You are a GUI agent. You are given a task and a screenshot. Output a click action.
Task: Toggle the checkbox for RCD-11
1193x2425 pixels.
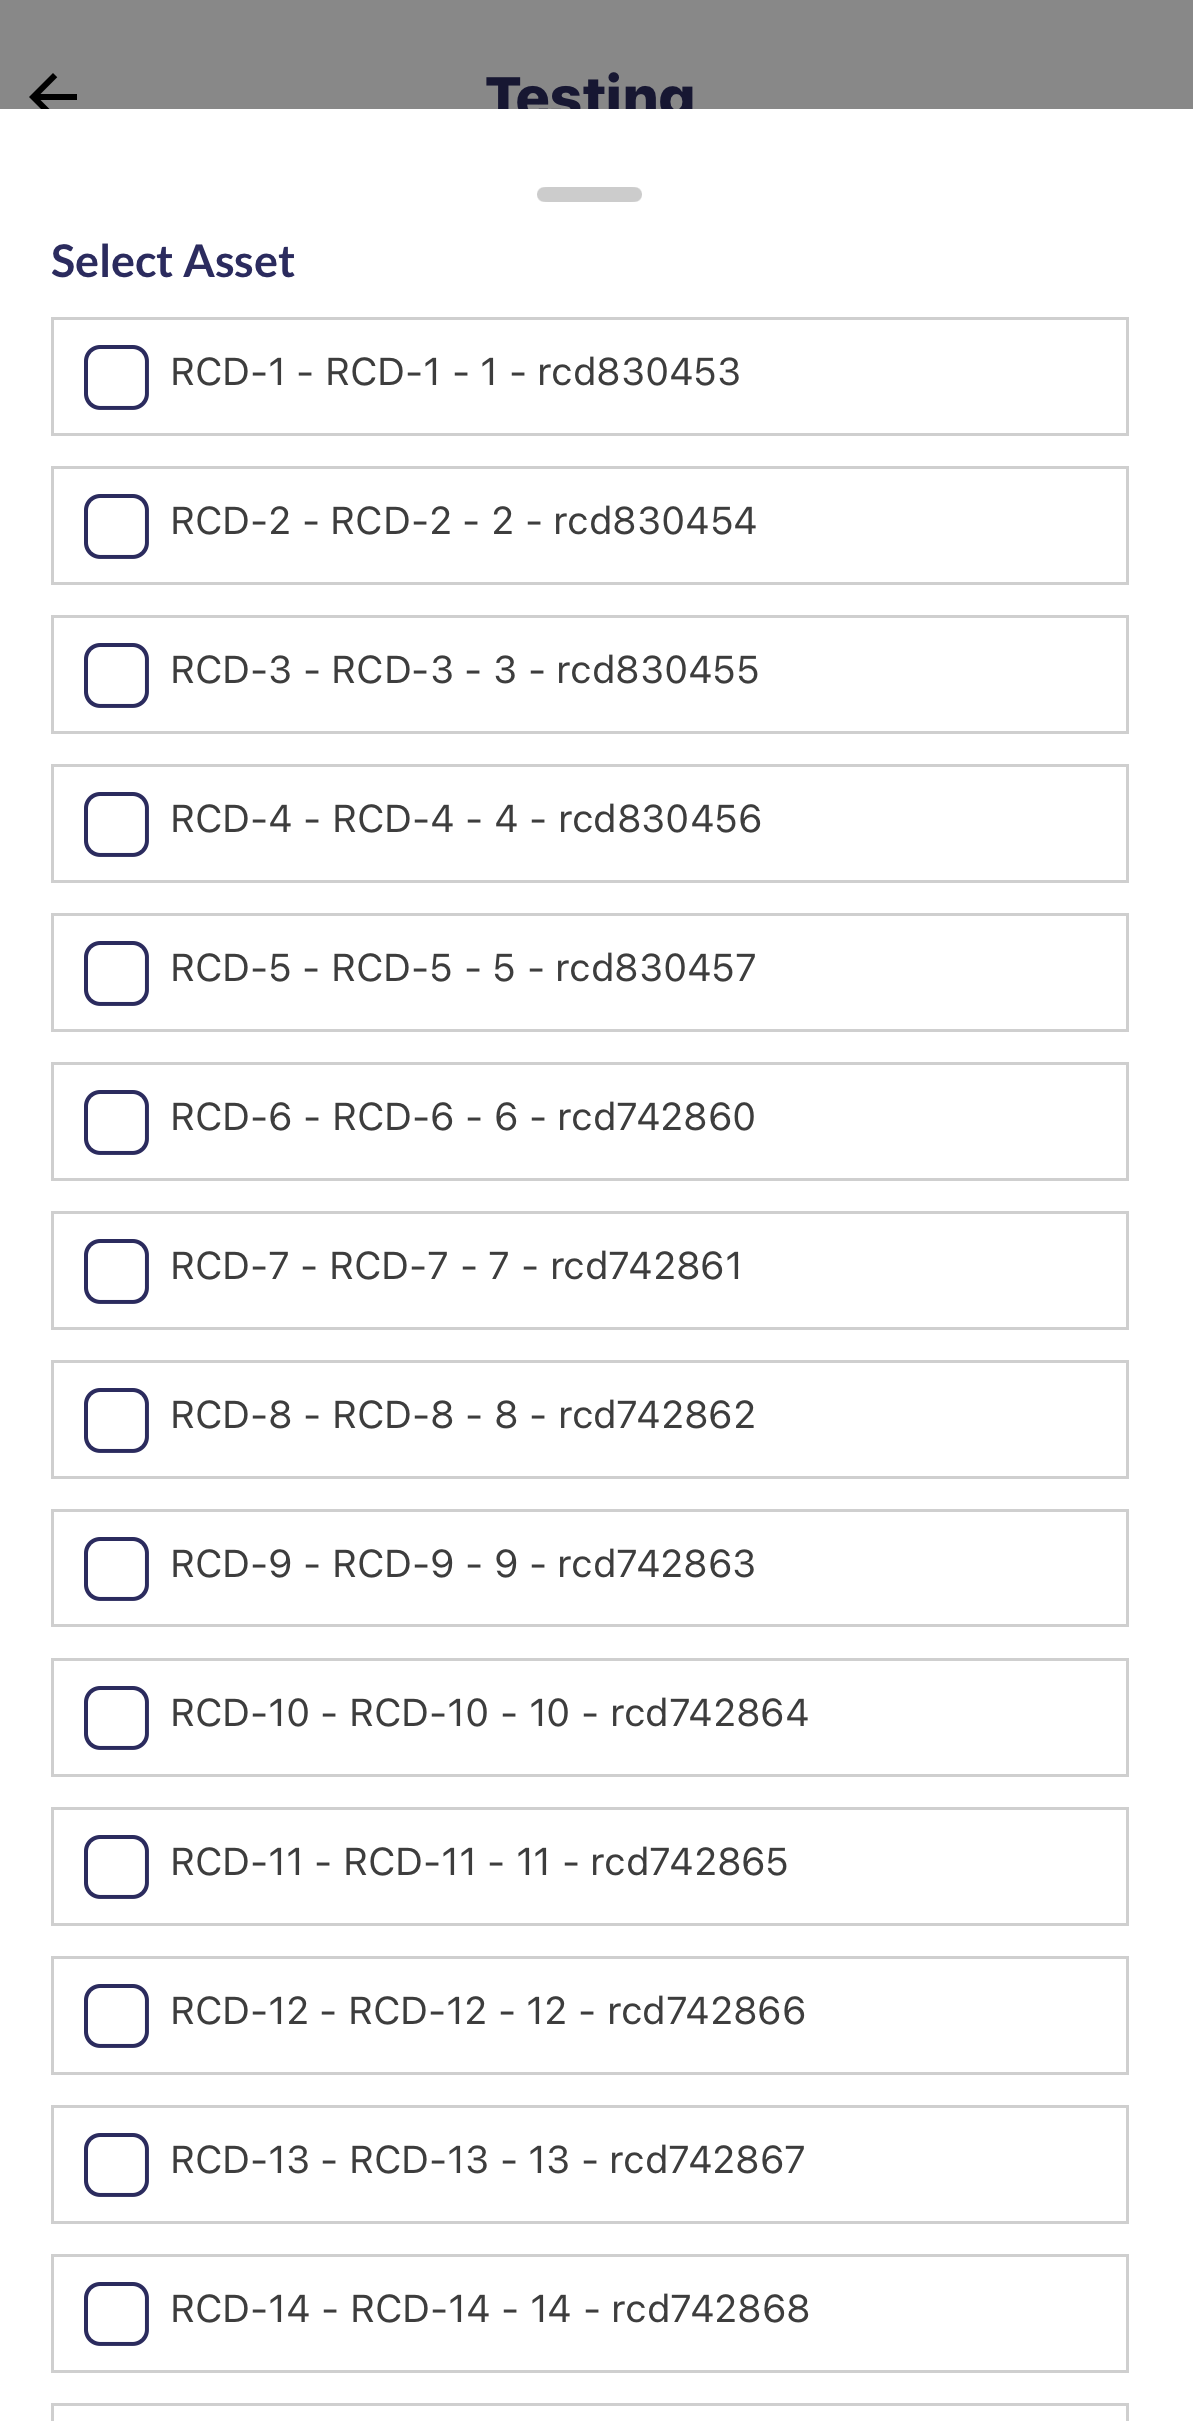point(116,1867)
